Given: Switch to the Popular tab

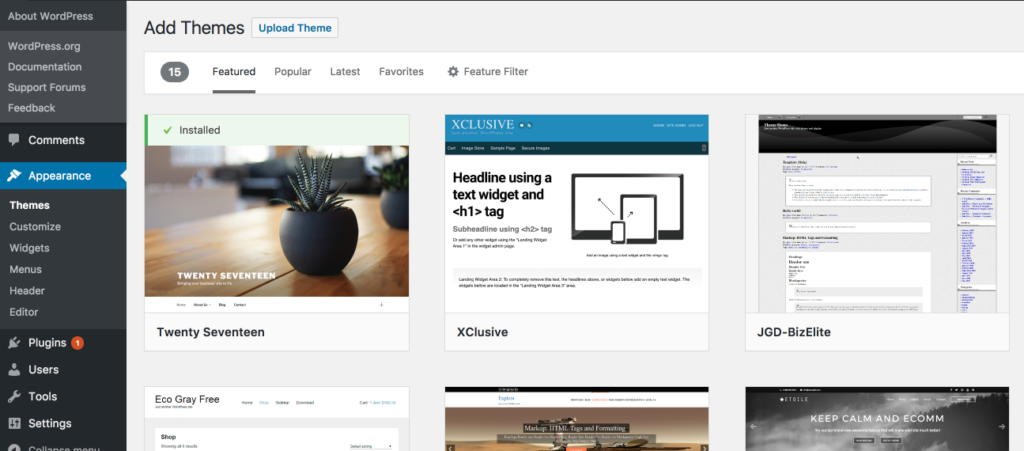Looking at the screenshot, I should pyautogui.click(x=293, y=72).
